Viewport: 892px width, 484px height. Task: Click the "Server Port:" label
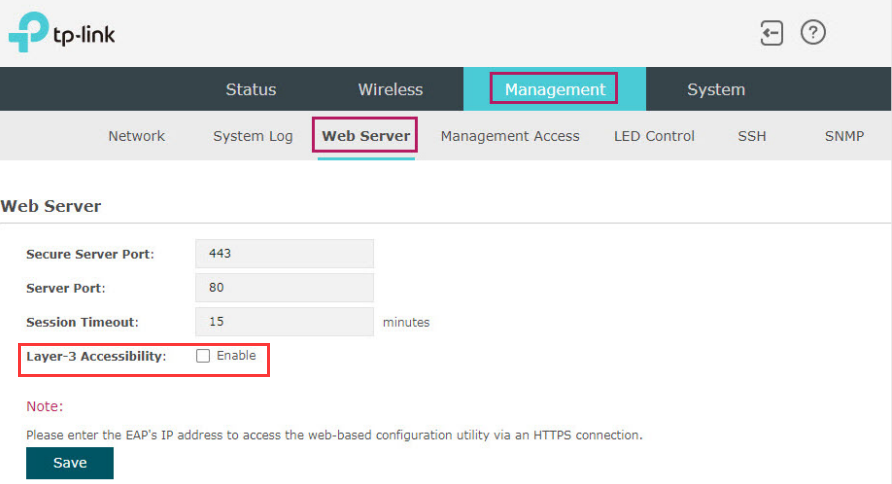pyautogui.click(x=65, y=288)
